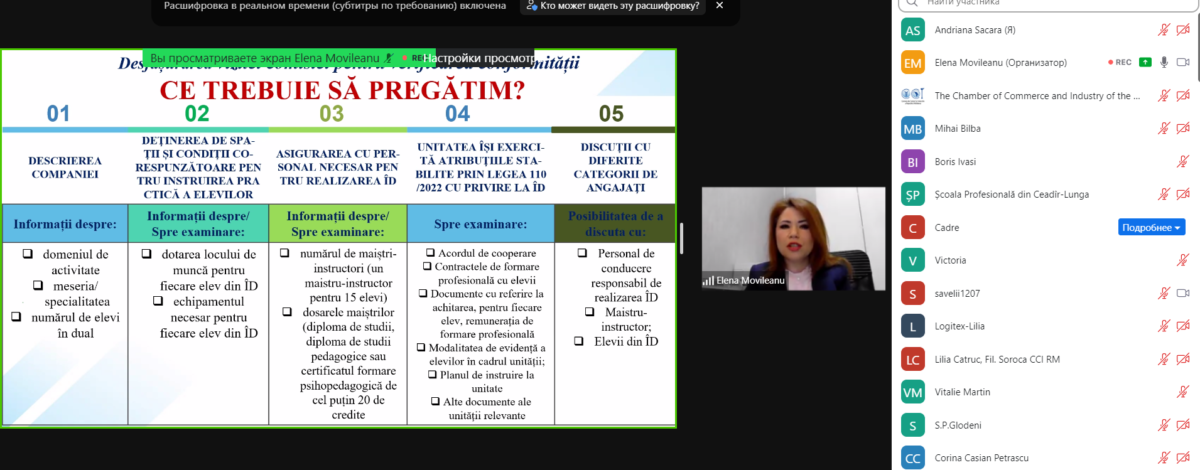Click muted microphone icon for Victoria

click(x=1183, y=260)
